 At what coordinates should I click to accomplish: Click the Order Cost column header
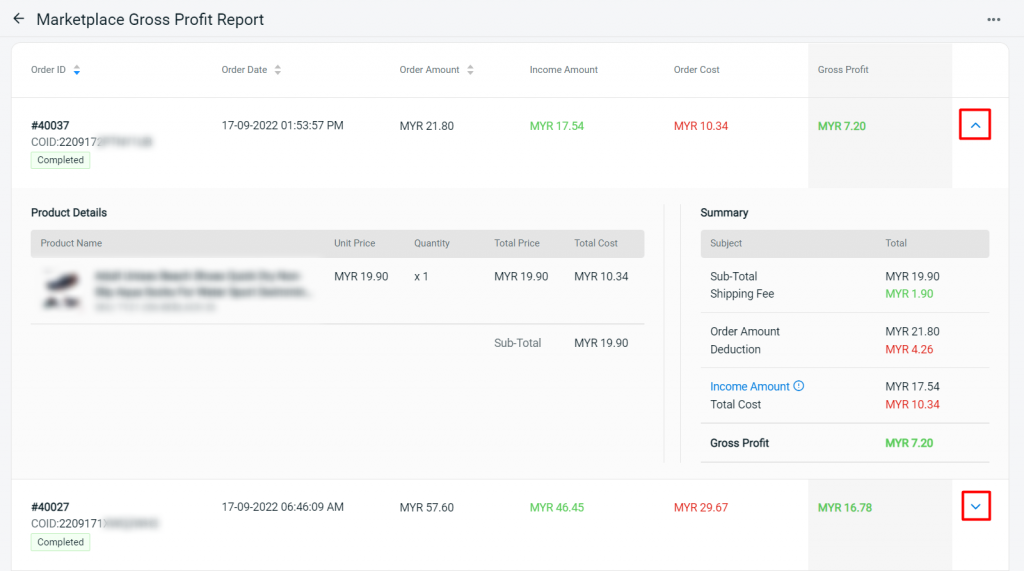tap(696, 70)
